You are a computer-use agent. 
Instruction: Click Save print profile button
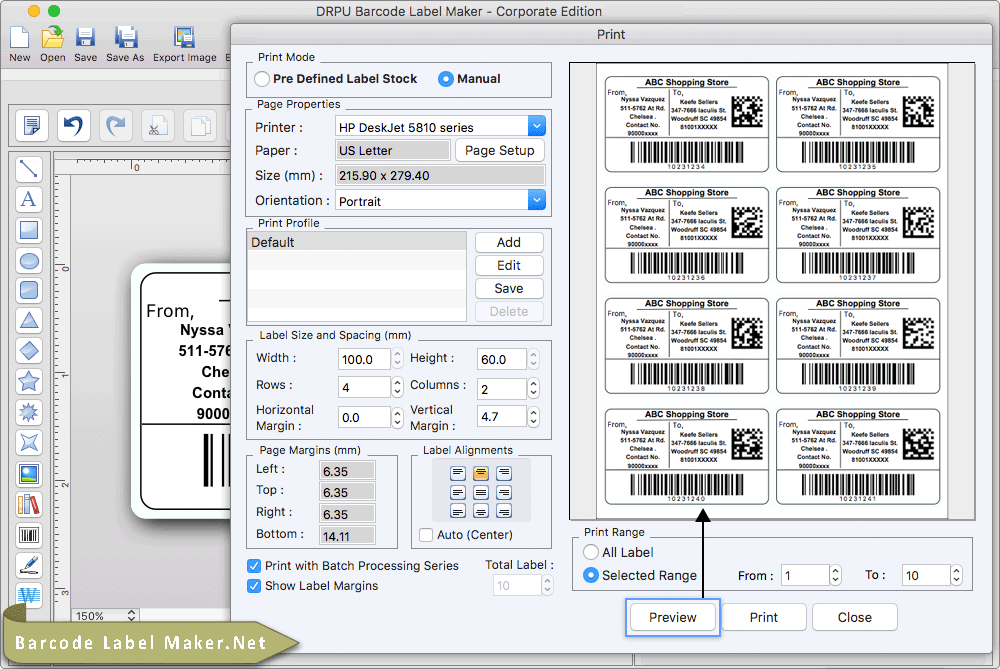point(509,288)
